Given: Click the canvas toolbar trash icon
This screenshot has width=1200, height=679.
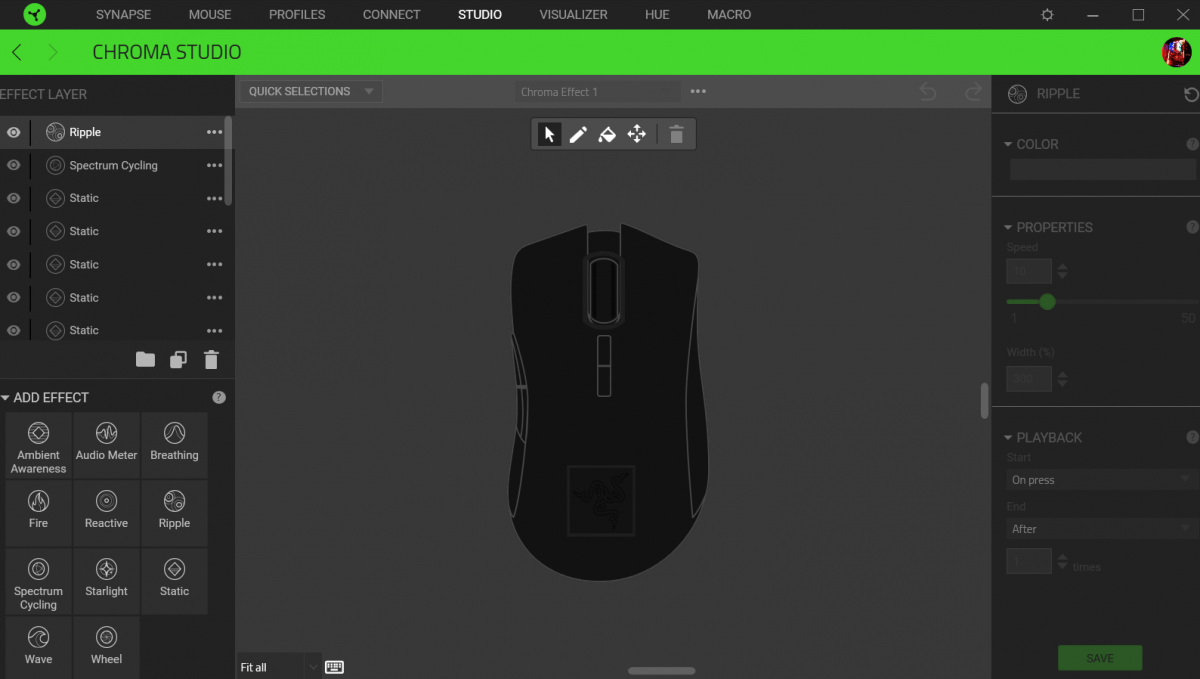Looking at the screenshot, I should pyautogui.click(x=677, y=134).
